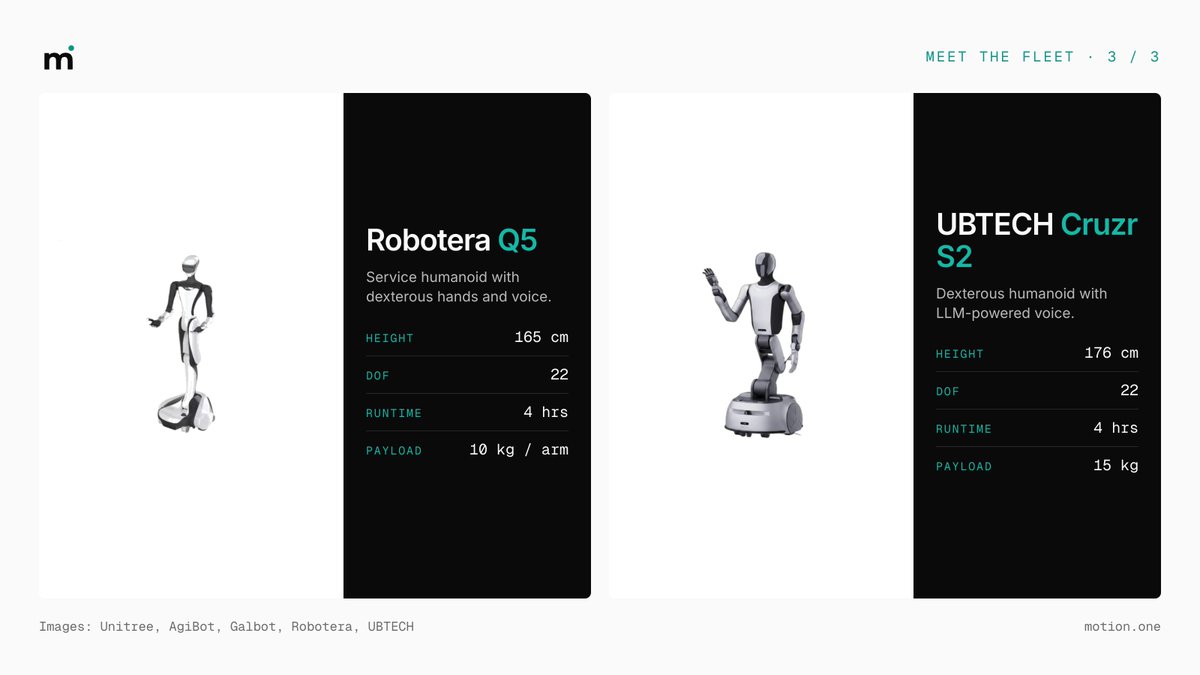Click the '176 cm' height value

point(1111,353)
